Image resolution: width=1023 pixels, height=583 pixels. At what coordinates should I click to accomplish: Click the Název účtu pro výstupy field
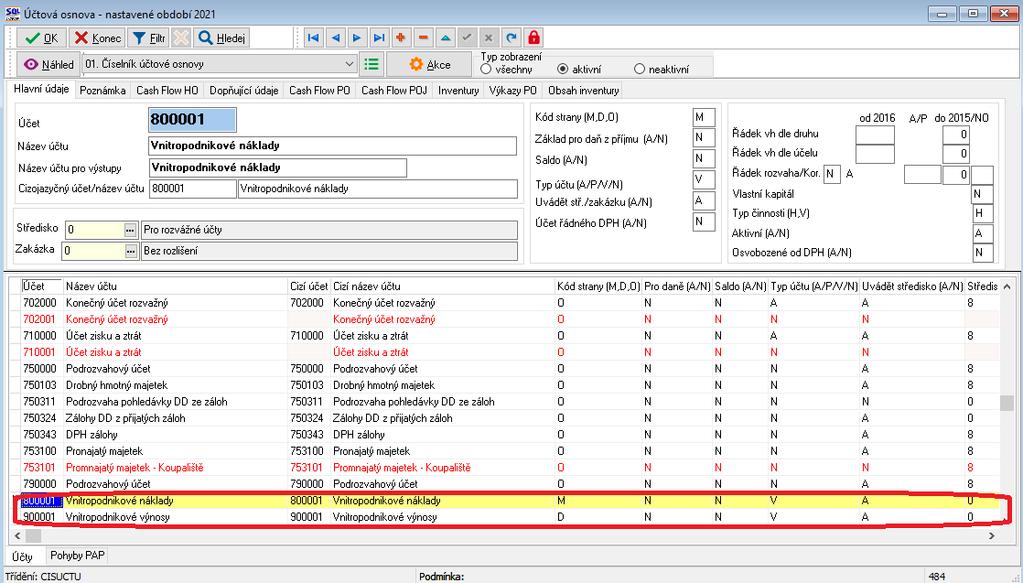(278, 168)
